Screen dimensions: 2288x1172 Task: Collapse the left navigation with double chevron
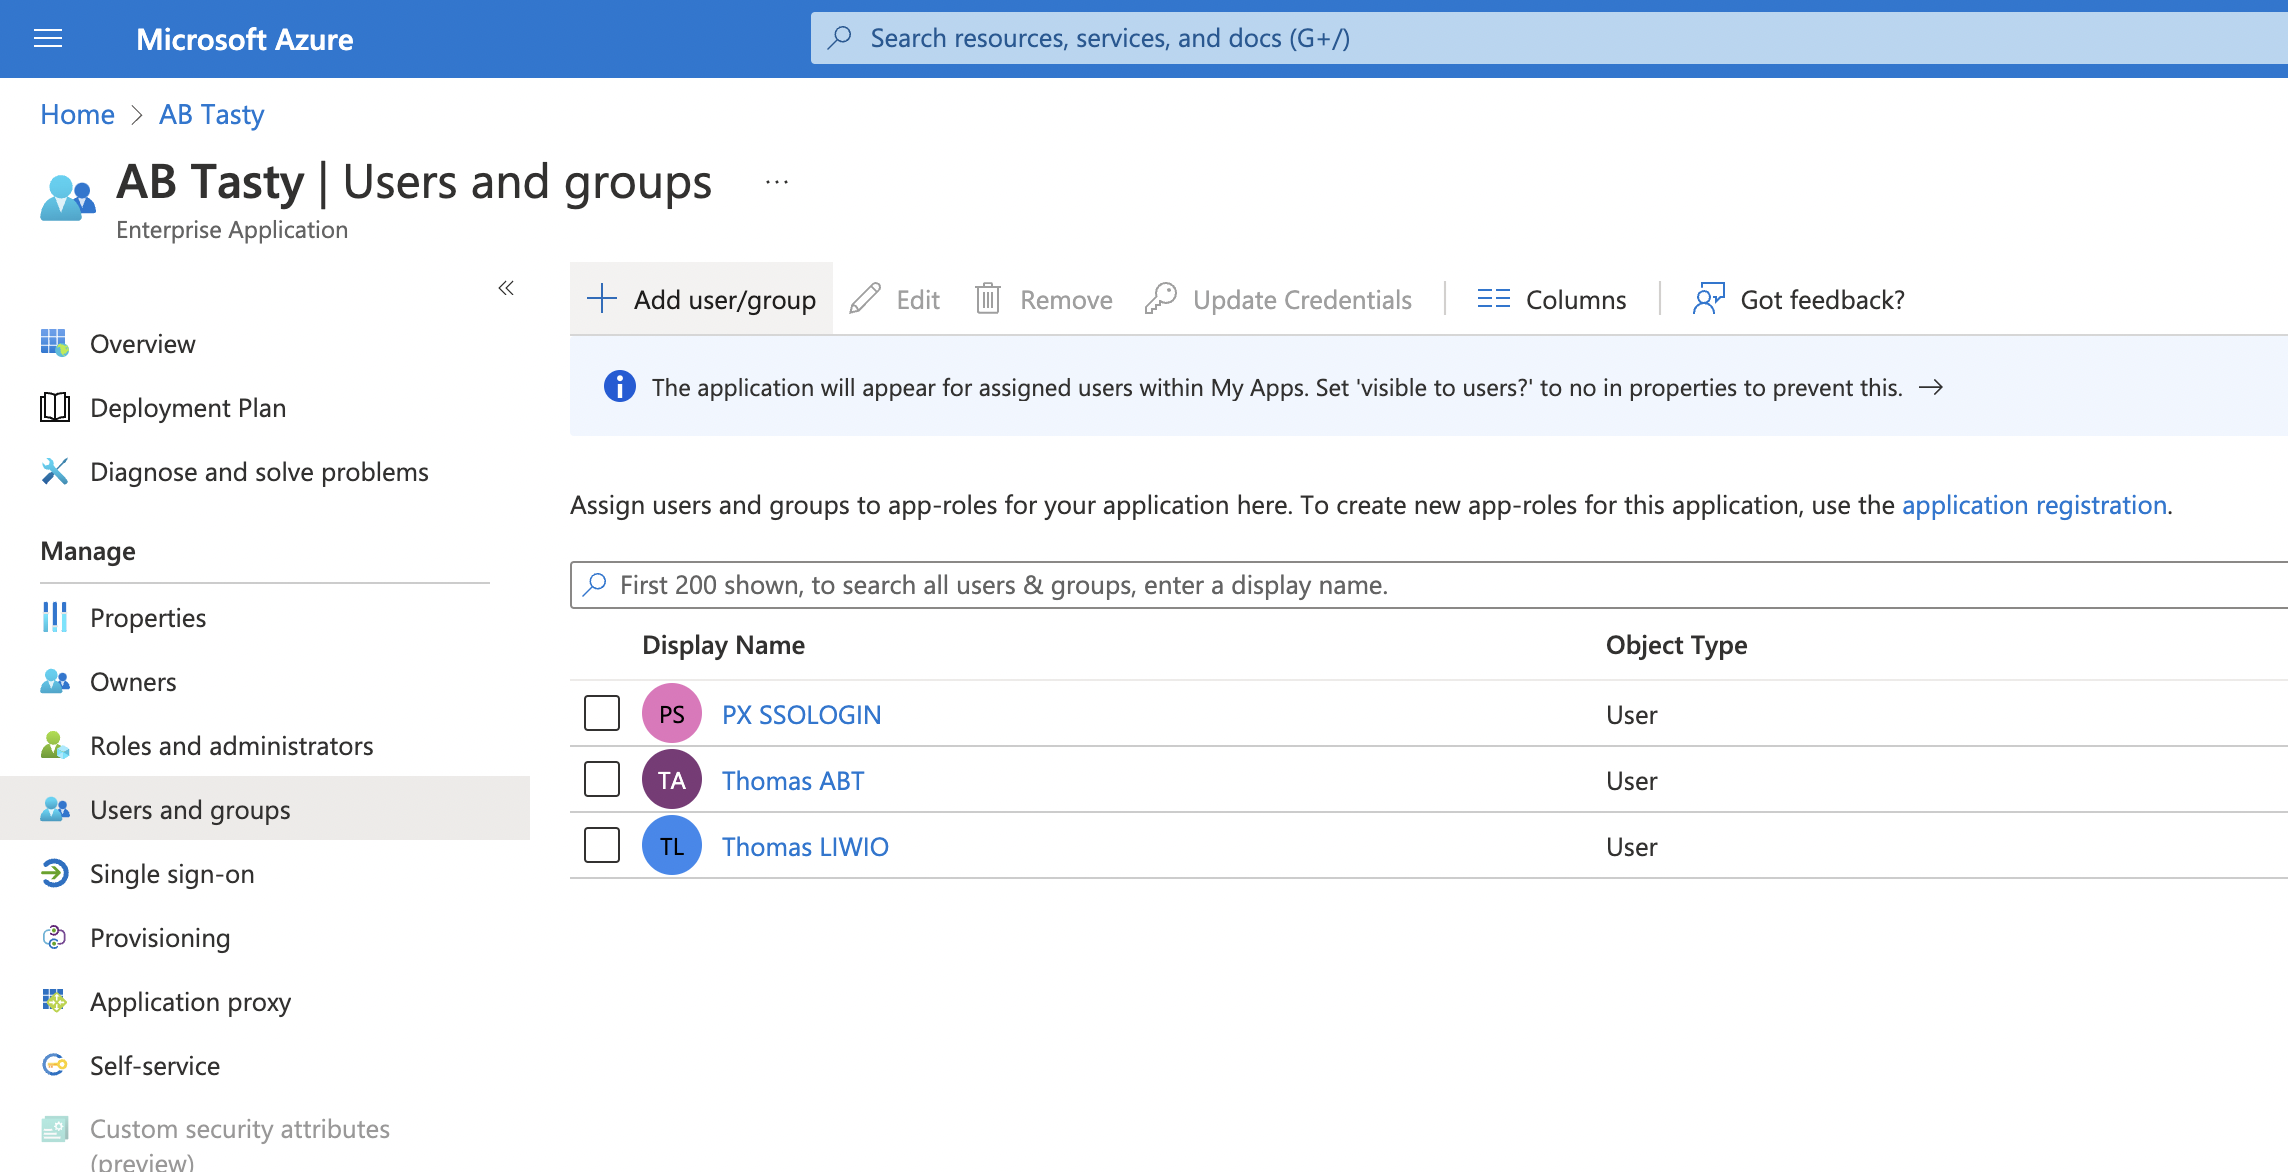506,288
